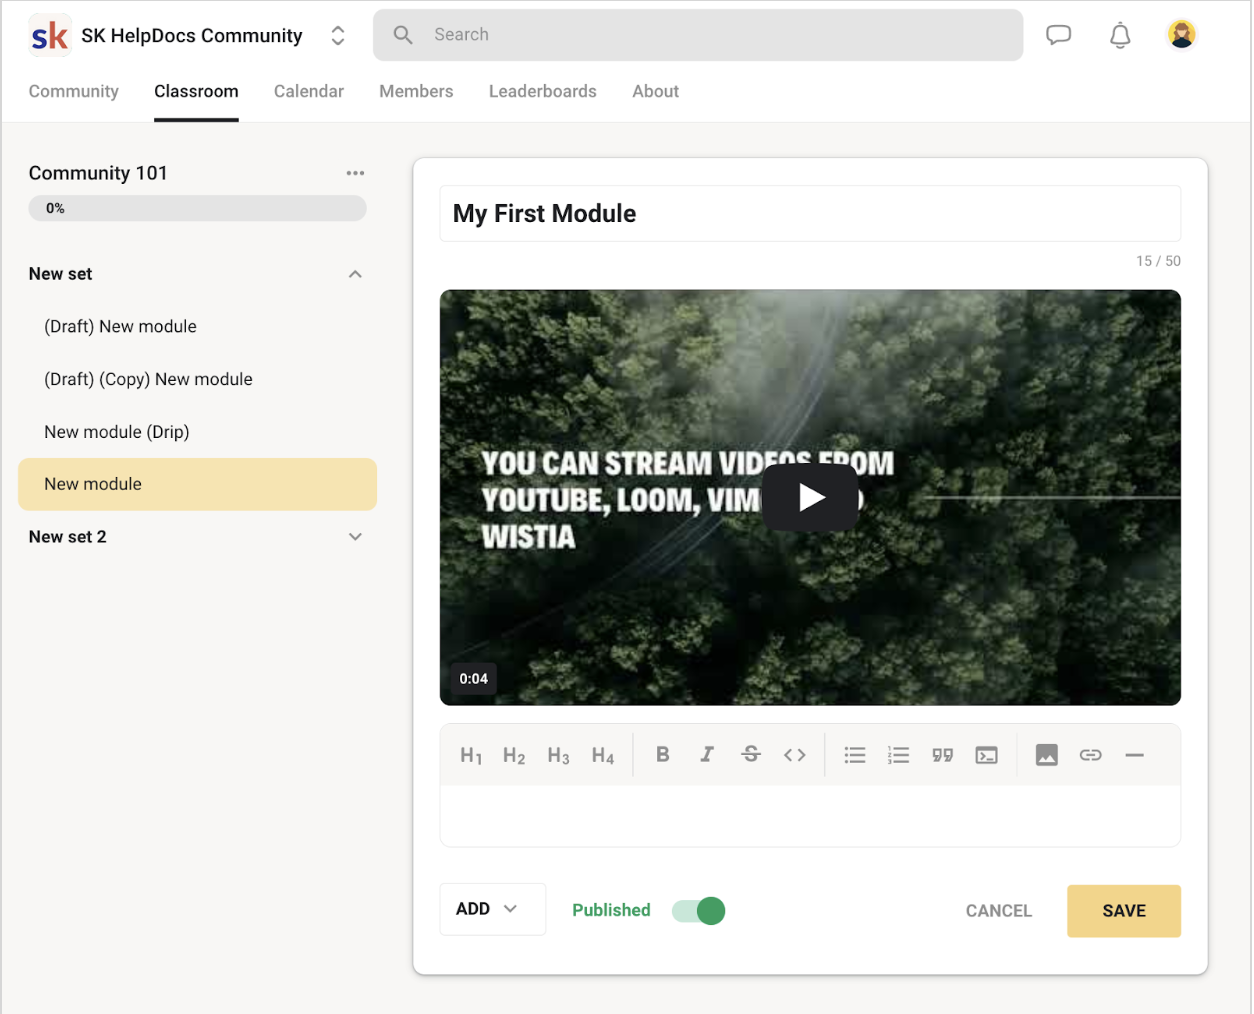Click the CANCEL button
This screenshot has height=1014, width=1254.
(x=999, y=911)
